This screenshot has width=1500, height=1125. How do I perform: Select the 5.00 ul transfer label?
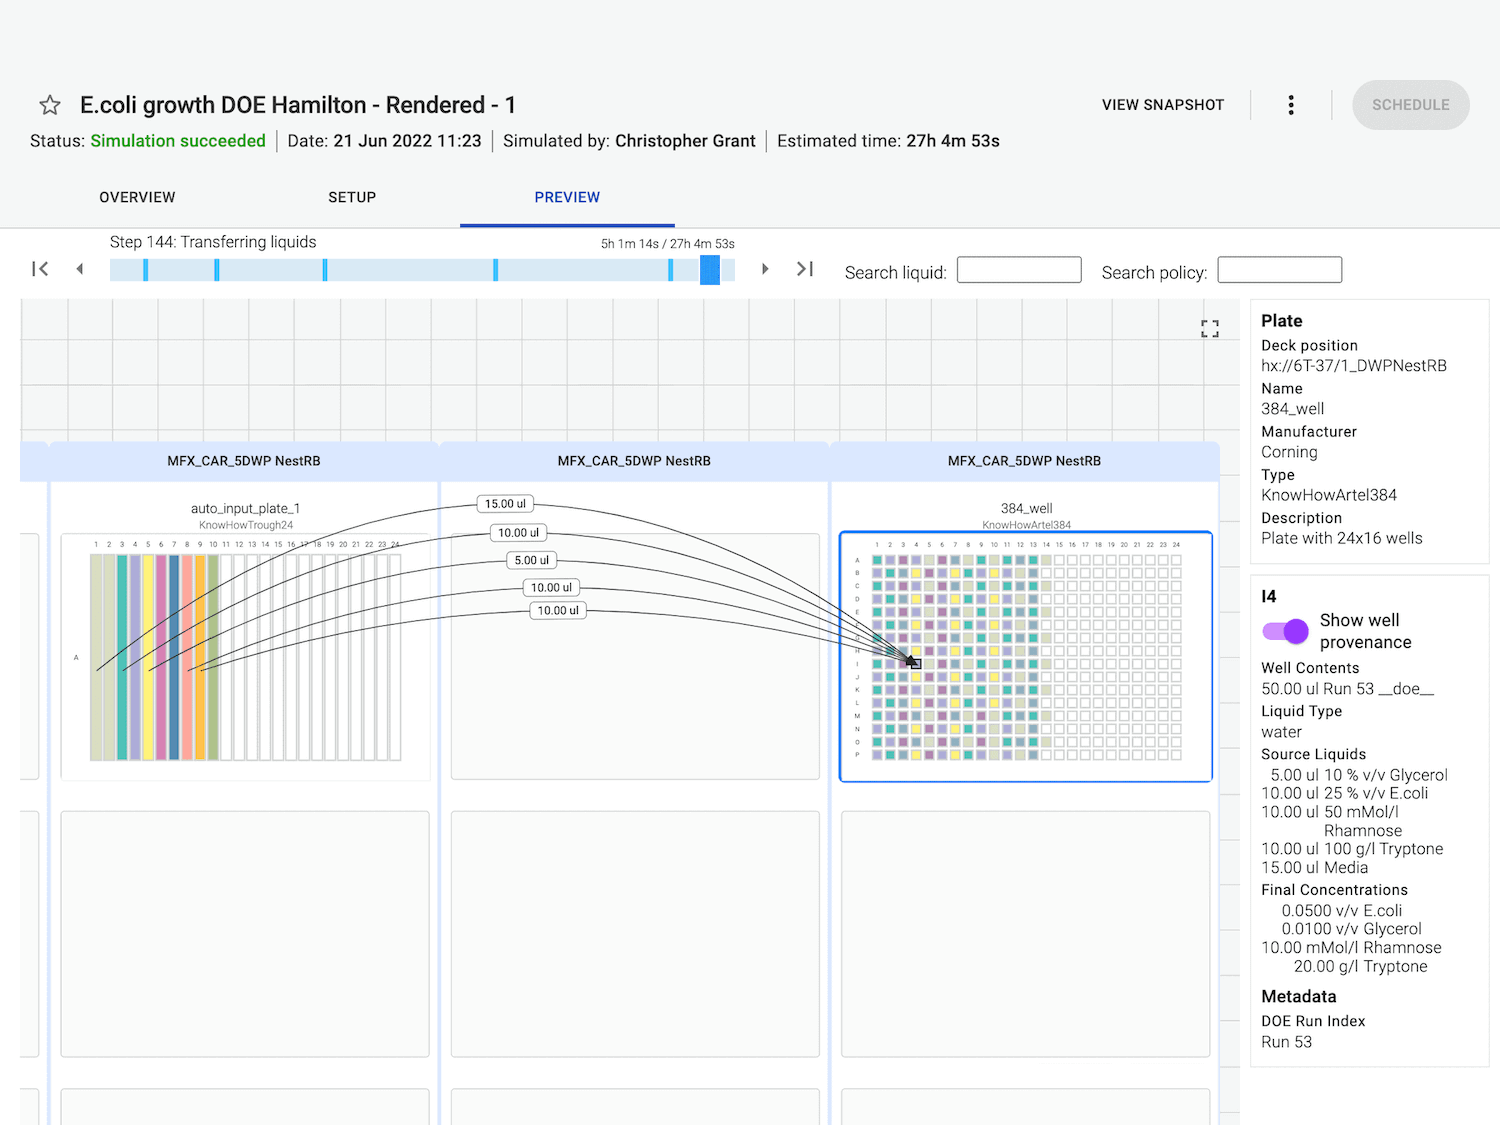[531, 560]
